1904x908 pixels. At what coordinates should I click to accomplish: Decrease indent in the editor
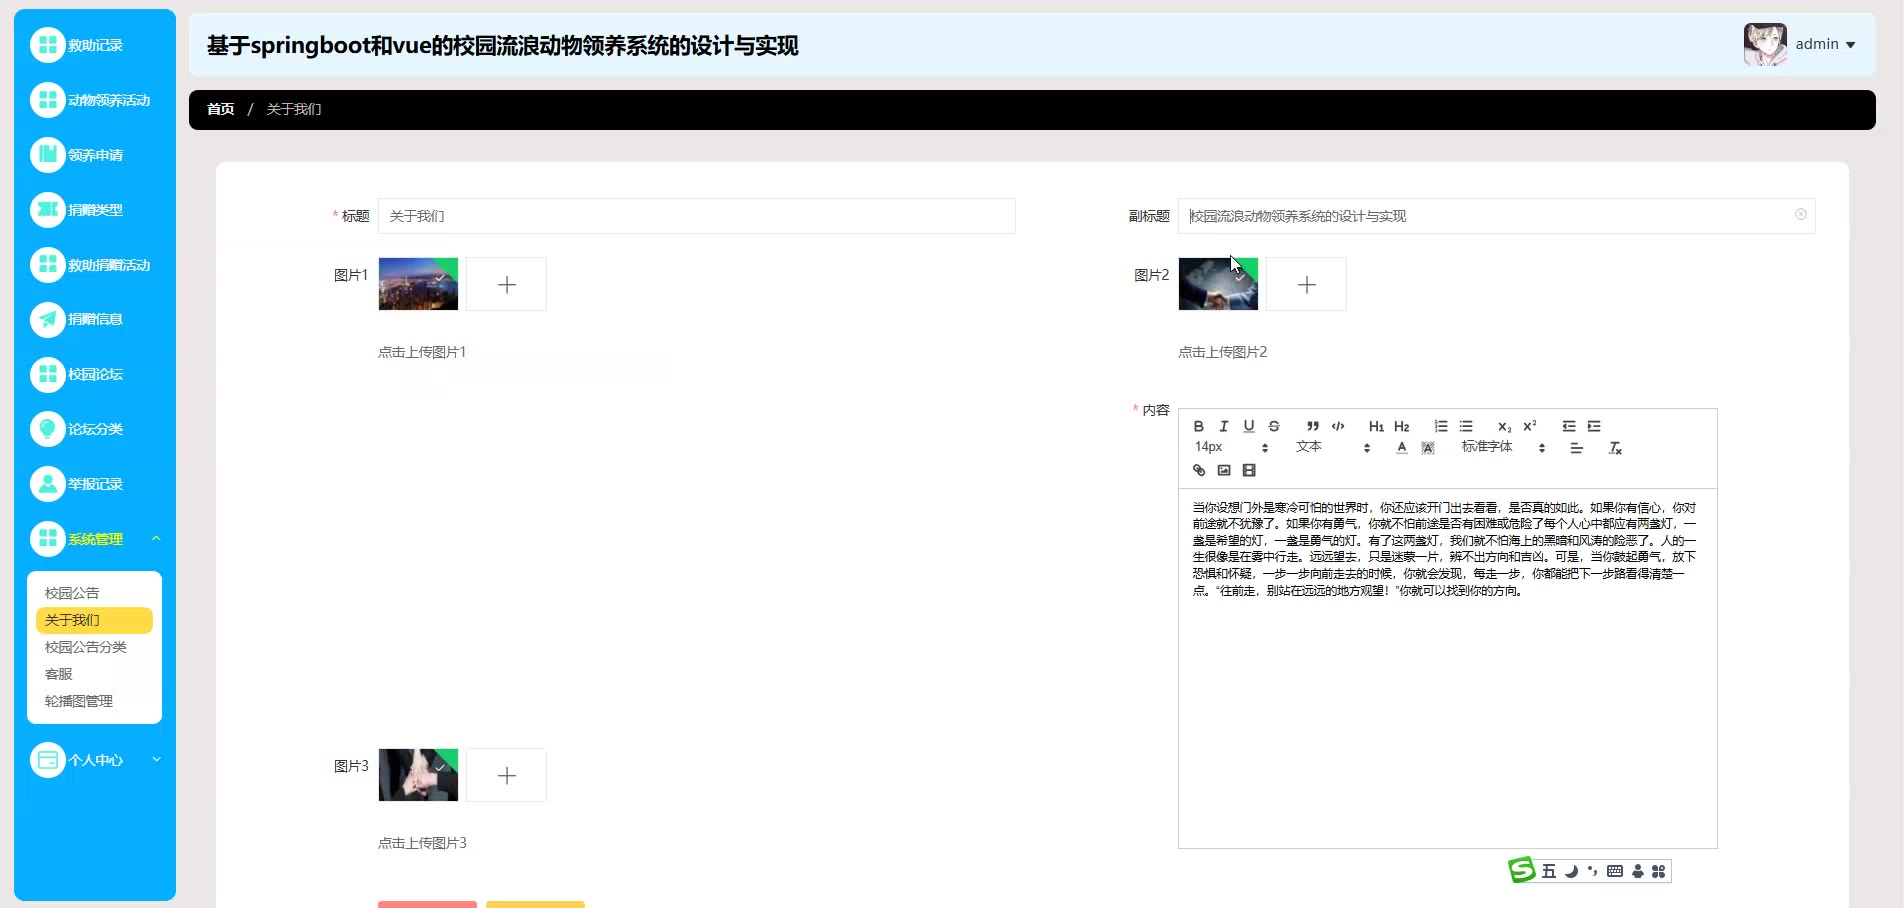click(x=1569, y=426)
